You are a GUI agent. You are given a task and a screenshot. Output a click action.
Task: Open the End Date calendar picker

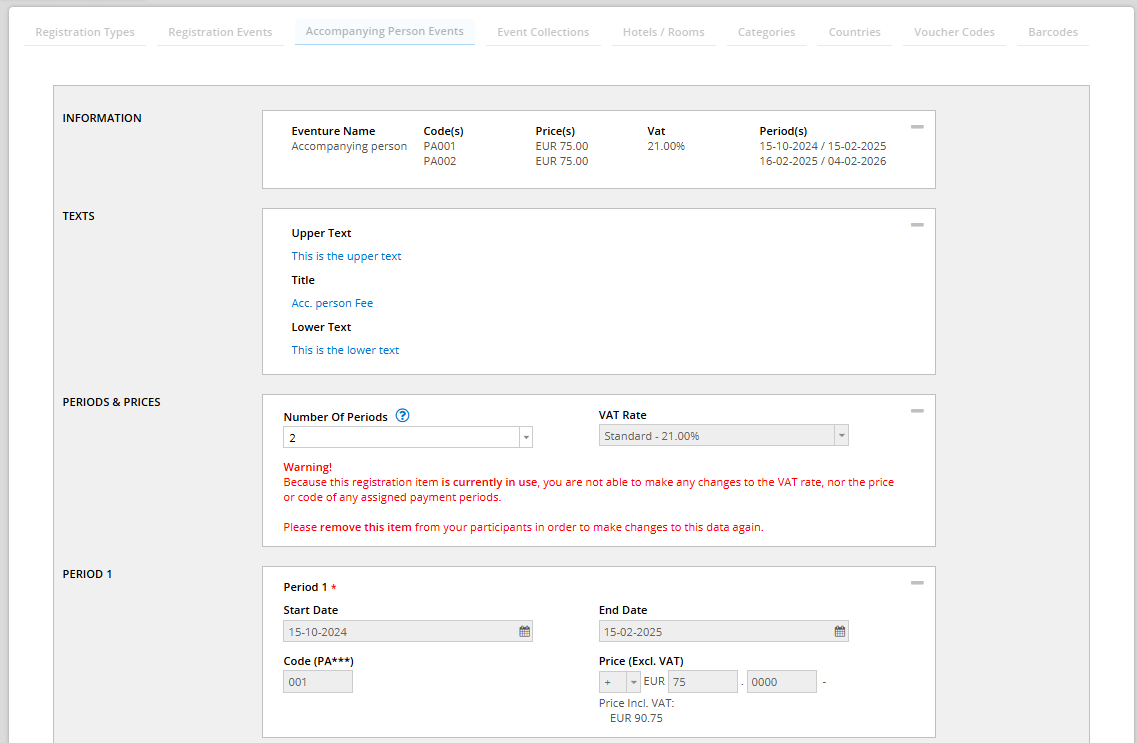(840, 632)
